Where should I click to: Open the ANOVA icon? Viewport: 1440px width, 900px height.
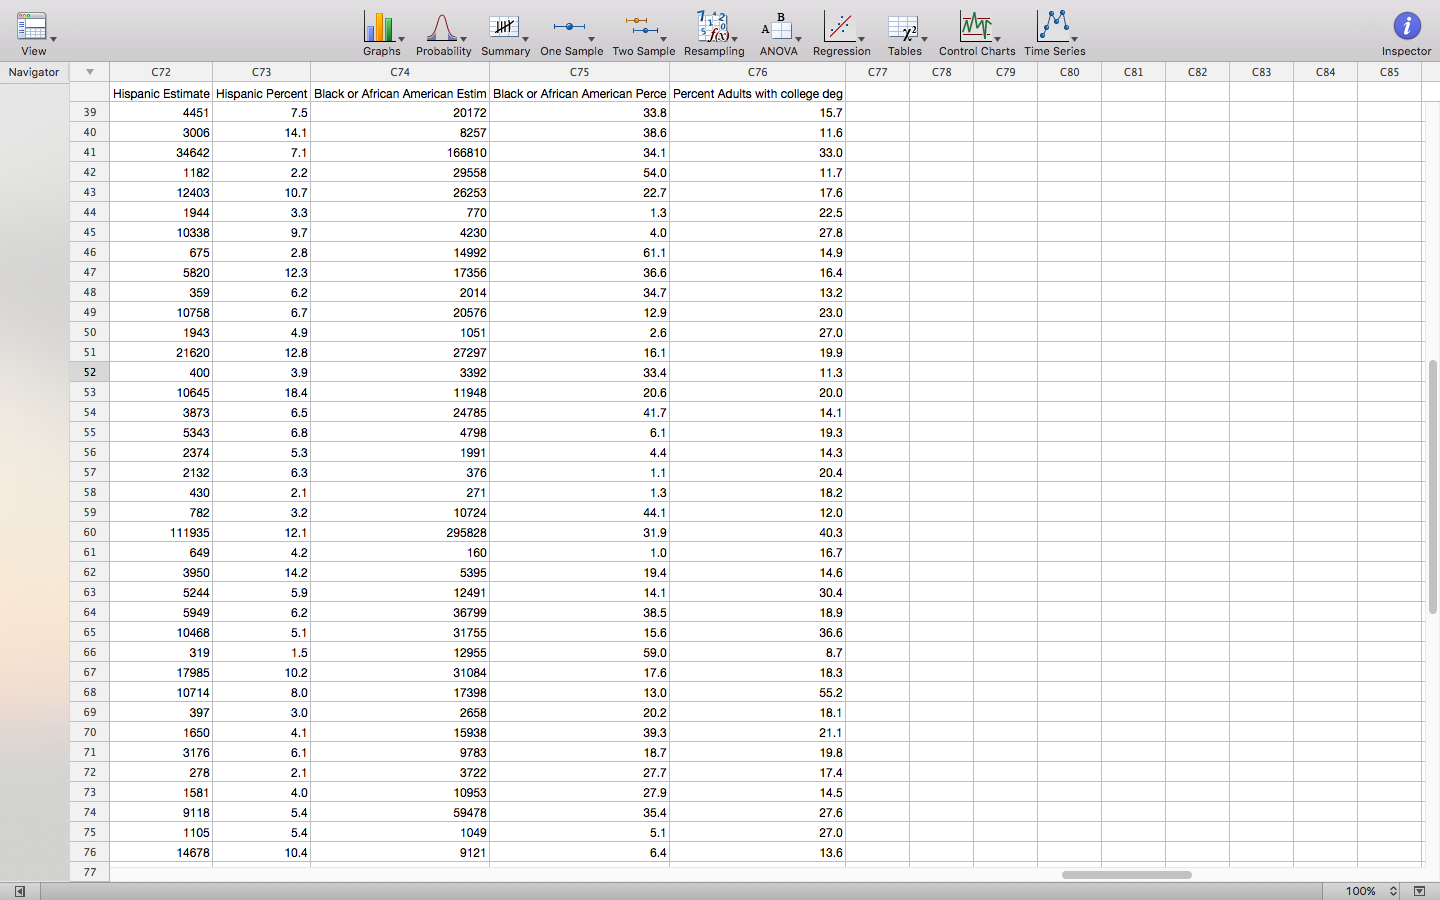pyautogui.click(x=776, y=27)
